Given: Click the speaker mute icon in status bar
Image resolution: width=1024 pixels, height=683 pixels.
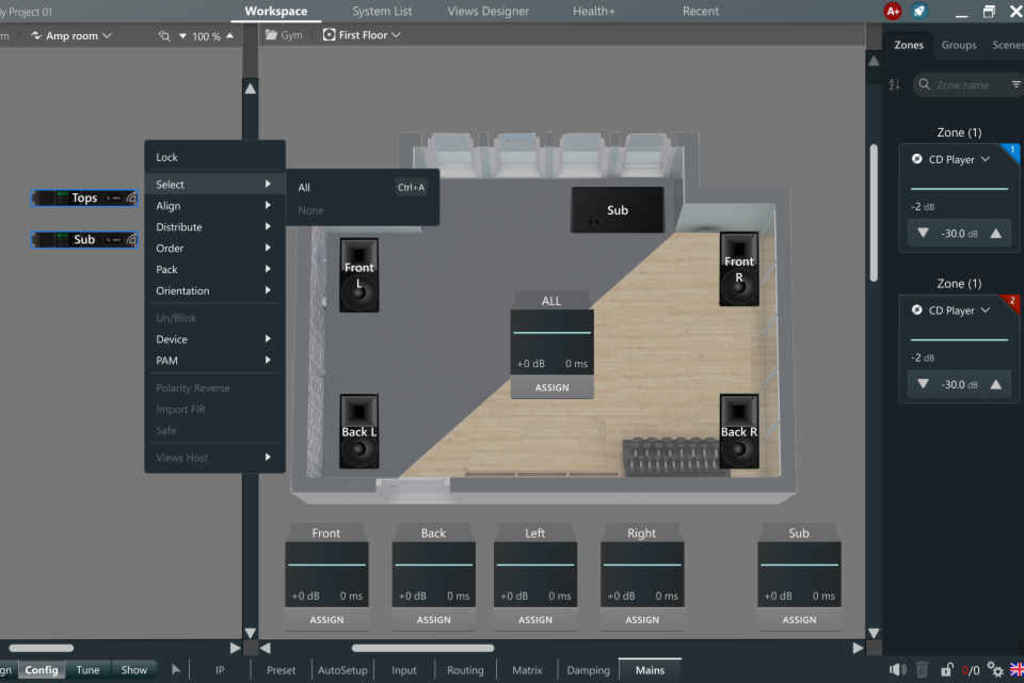Looking at the screenshot, I should pyautogui.click(x=898, y=670).
